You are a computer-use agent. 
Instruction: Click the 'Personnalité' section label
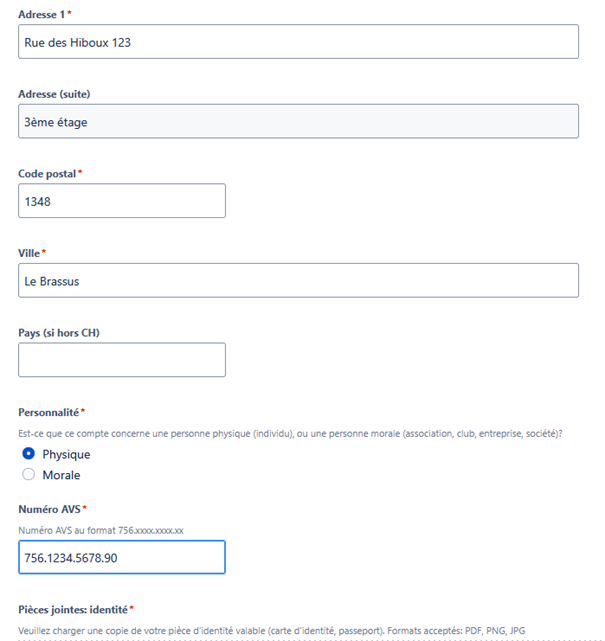(x=48, y=412)
